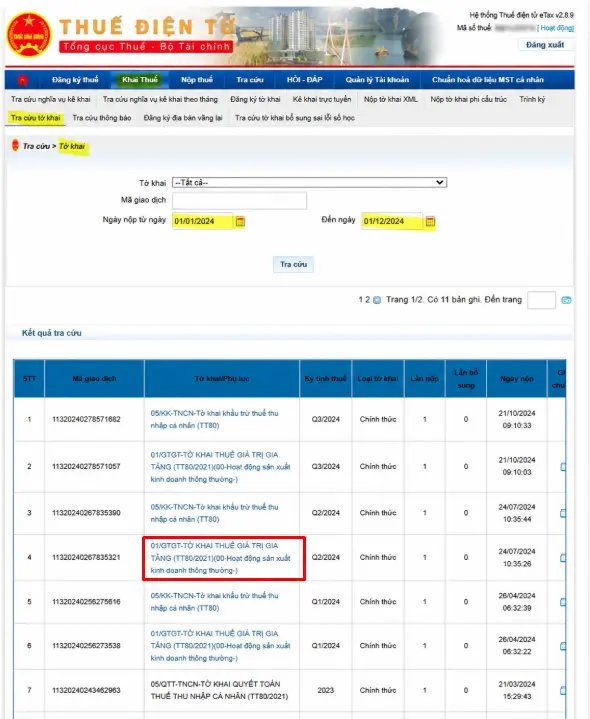This screenshot has height=719, width=590.
Task: Click the 'Đăng xuất' logout button
Action: point(545,45)
